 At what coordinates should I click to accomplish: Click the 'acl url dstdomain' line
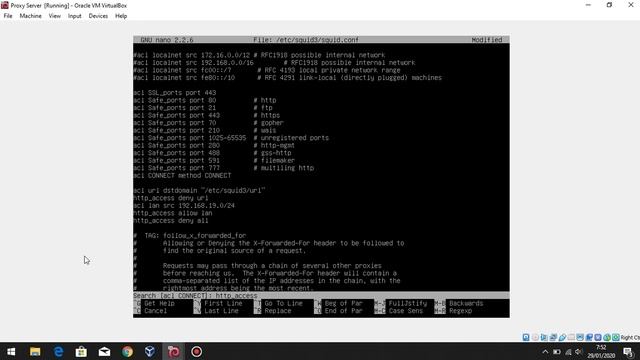pyautogui.click(x=199, y=191)
